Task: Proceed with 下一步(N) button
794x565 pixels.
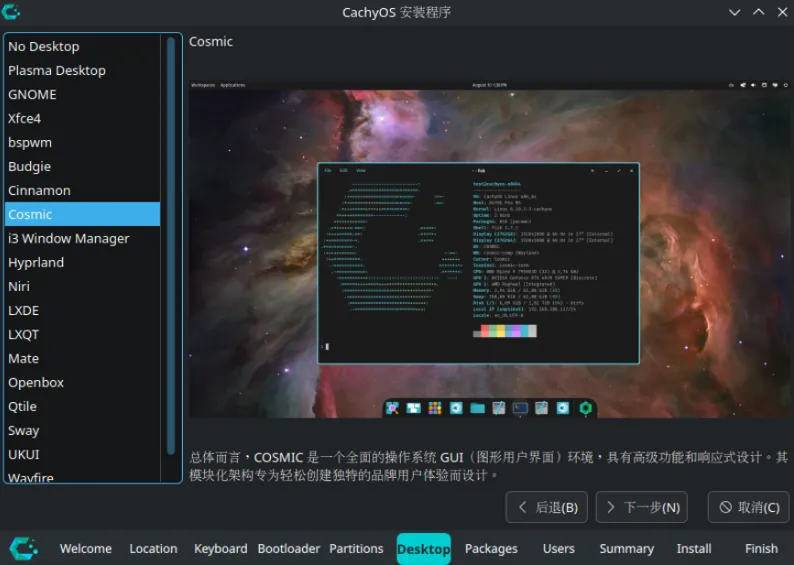Action: pyautogui.click(x=642, y=507)
